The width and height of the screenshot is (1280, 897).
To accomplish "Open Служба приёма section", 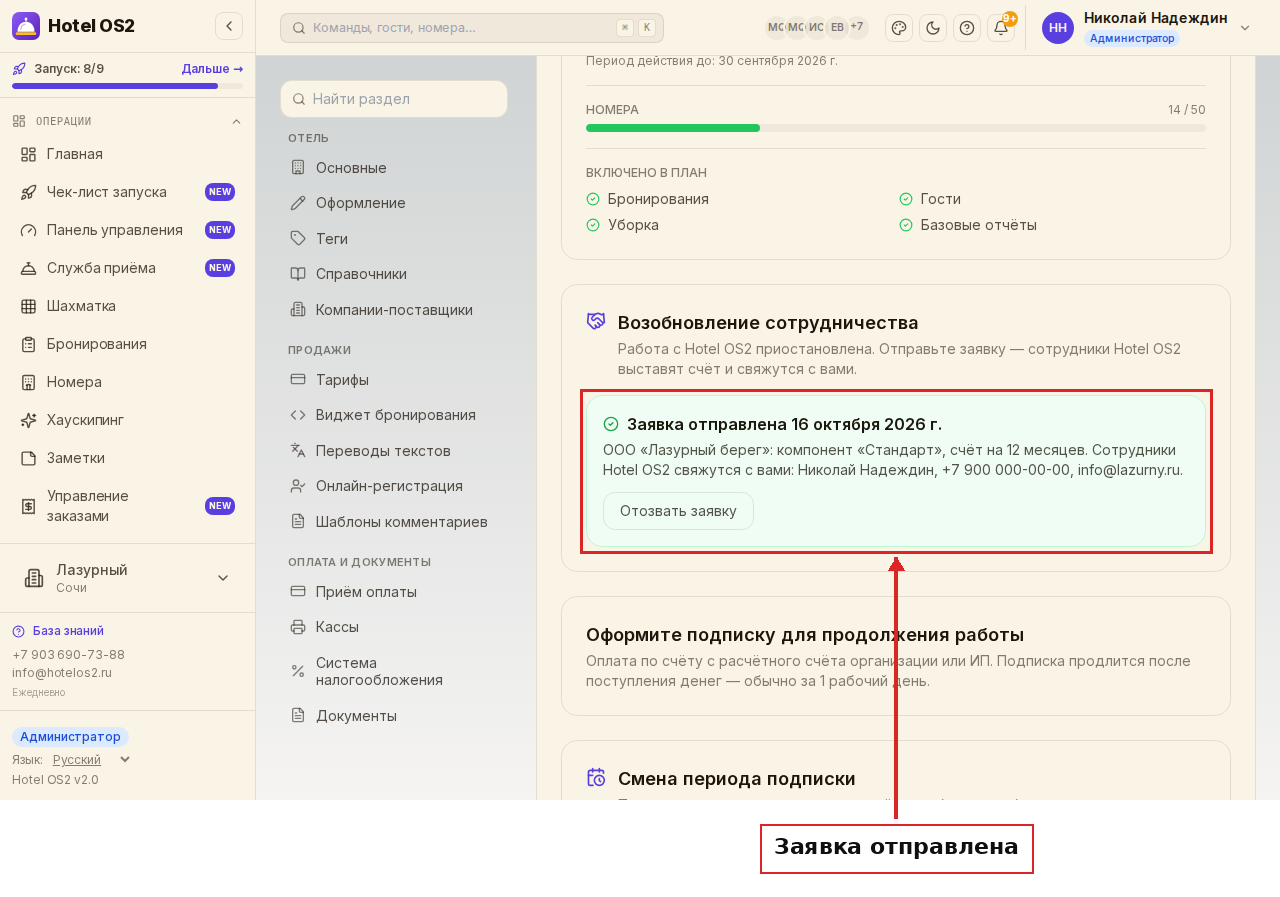I will [x=127, y=268].
